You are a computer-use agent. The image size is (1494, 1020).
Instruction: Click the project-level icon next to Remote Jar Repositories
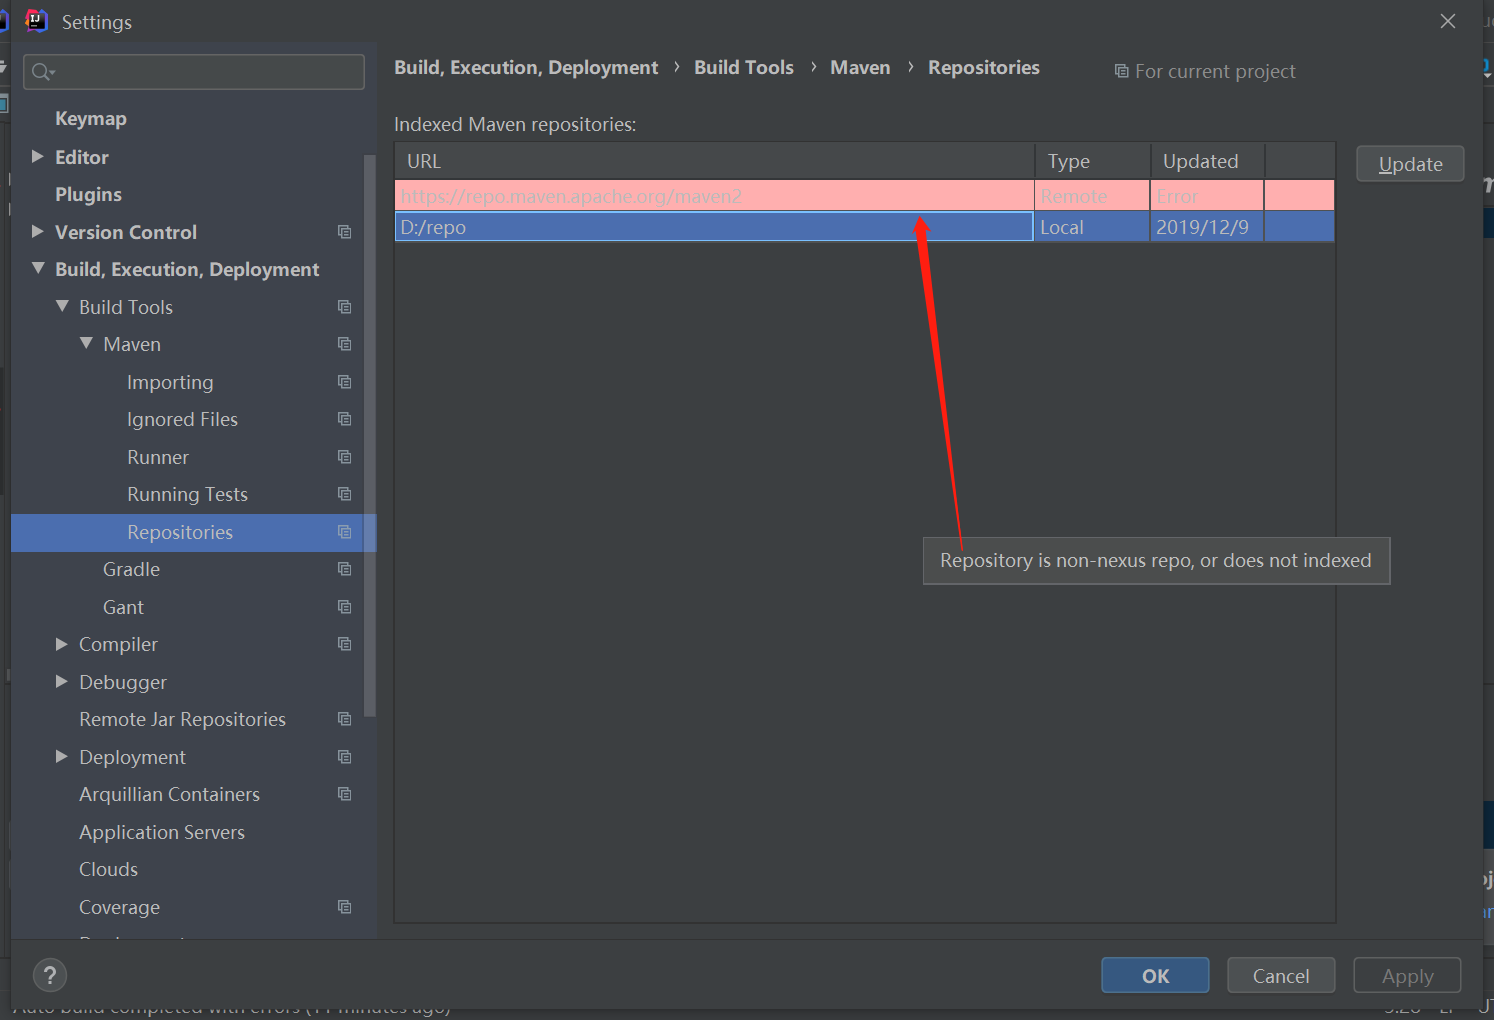(345, 719)
